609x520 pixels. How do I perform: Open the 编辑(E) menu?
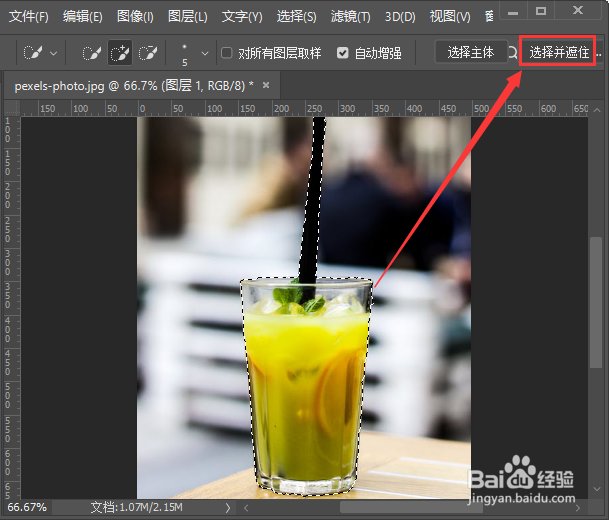coord(83,17)
